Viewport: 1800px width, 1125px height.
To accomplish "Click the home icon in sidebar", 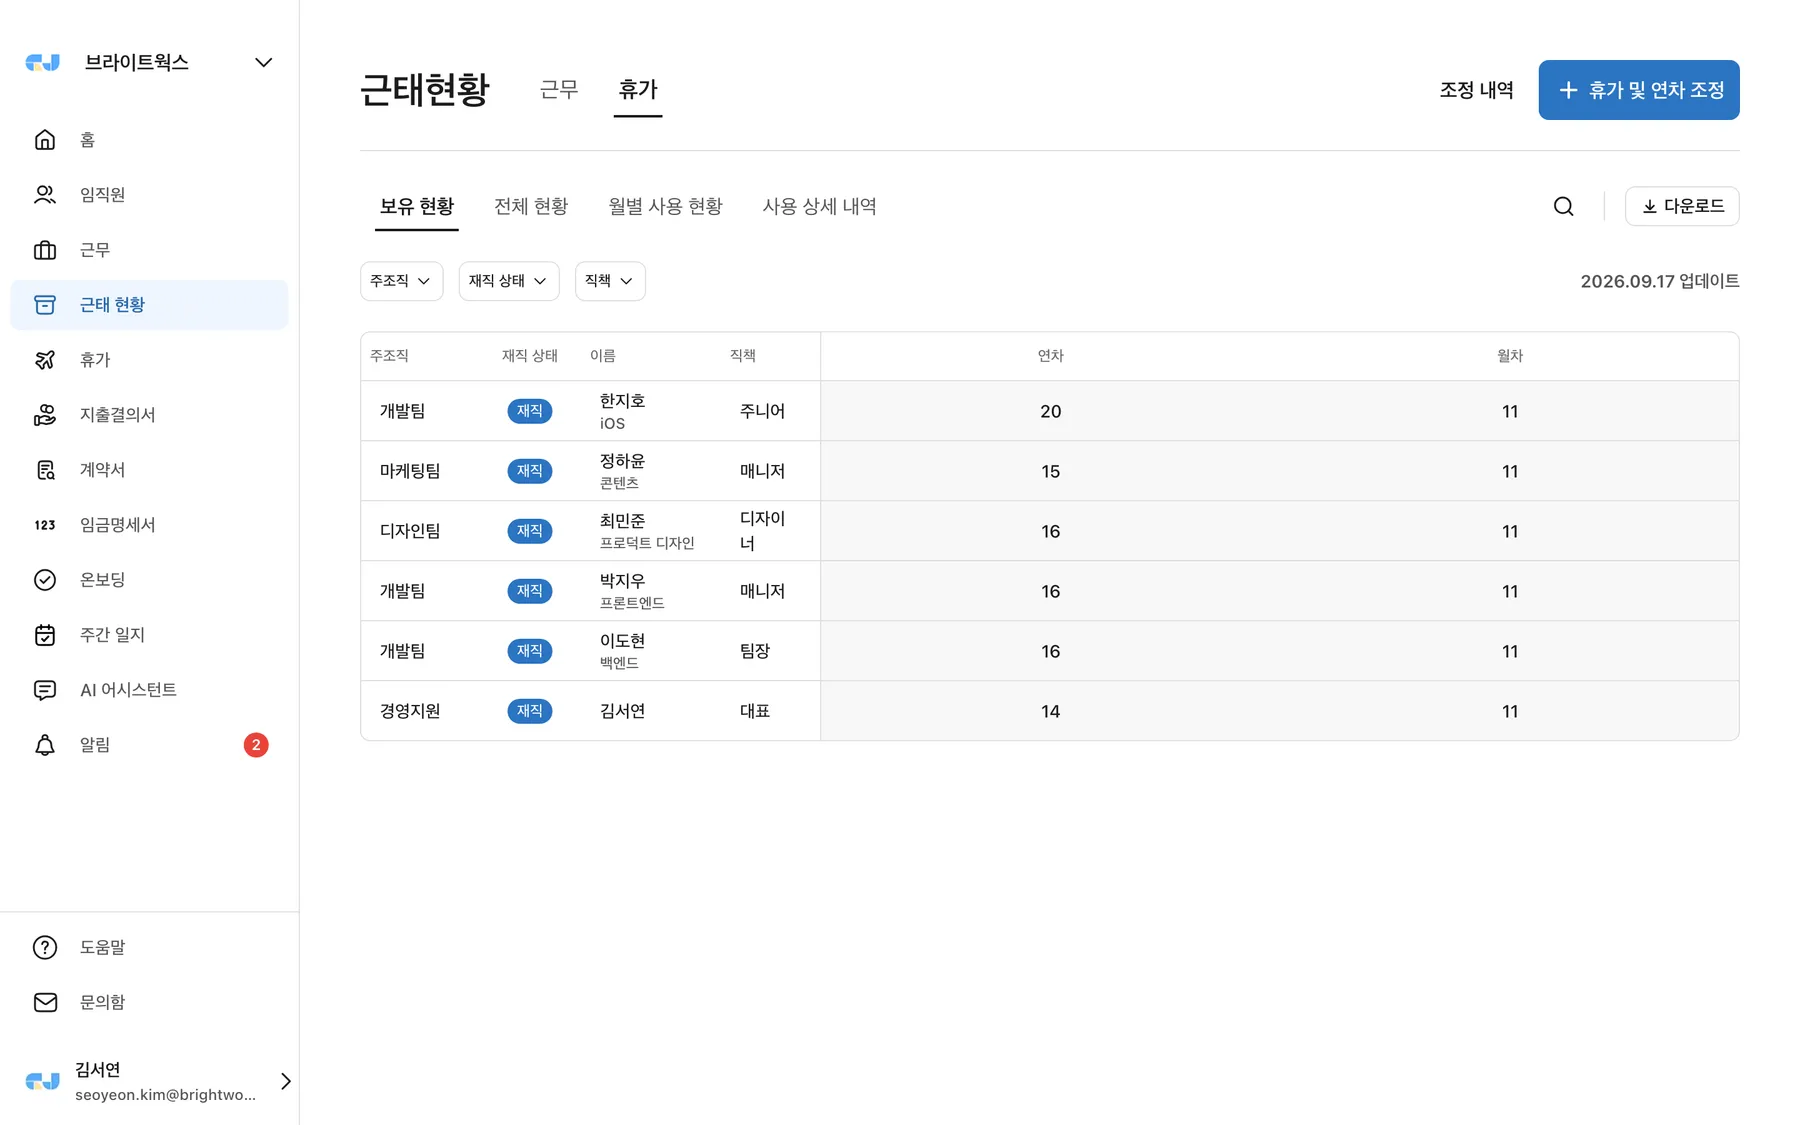I will [x=45, y=140].
